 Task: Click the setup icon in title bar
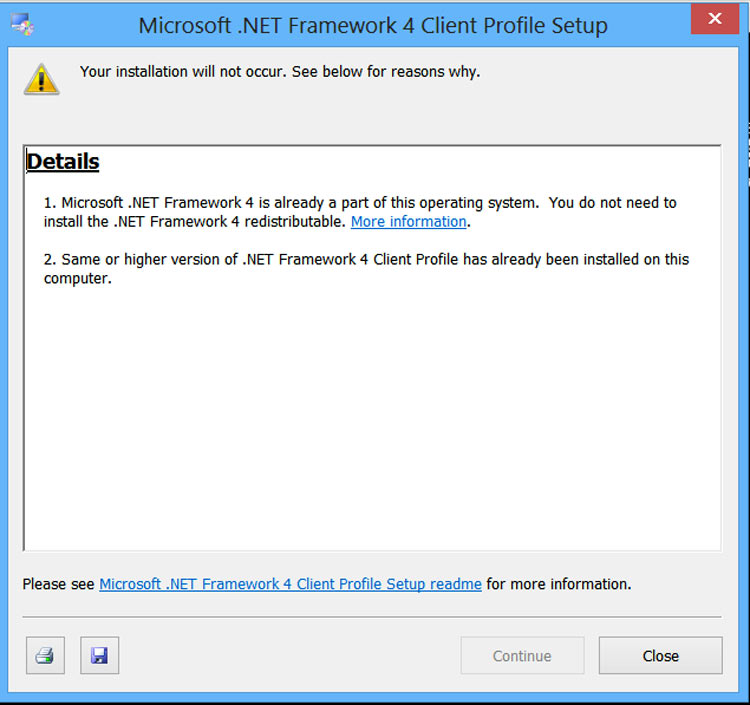pyautogui.click(x=22, y=24)
